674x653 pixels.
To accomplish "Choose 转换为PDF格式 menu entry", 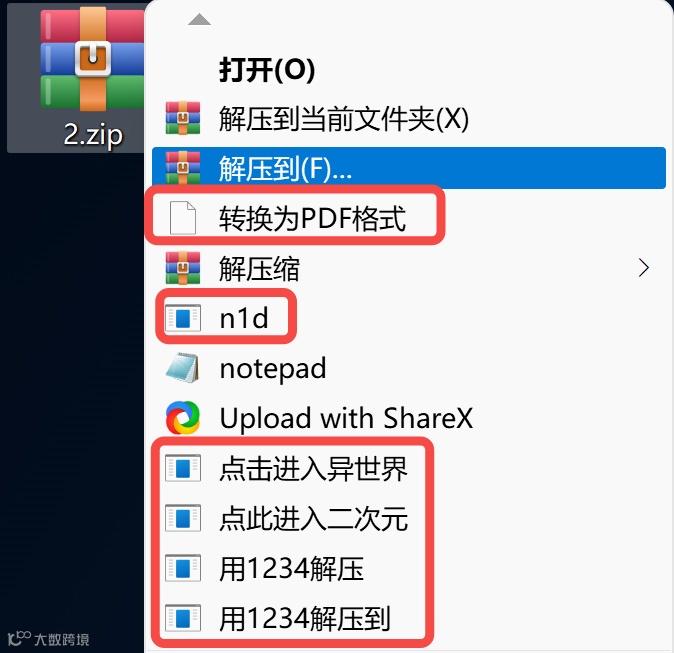I will (x=312, y=218).
